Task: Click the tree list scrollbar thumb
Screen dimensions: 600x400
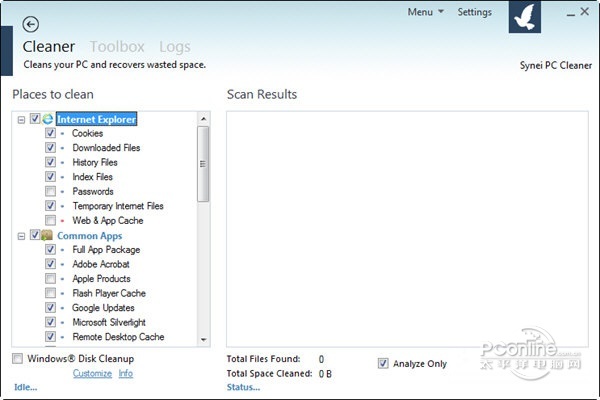Action: point(203,164)
